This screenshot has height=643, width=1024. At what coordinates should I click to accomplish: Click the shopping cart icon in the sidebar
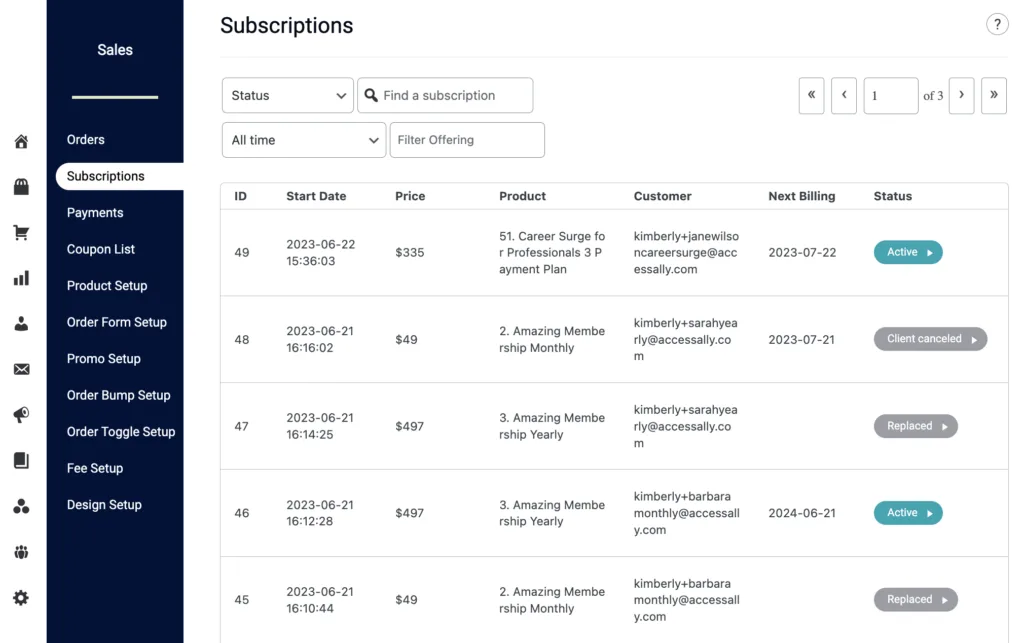click(21, 232)
